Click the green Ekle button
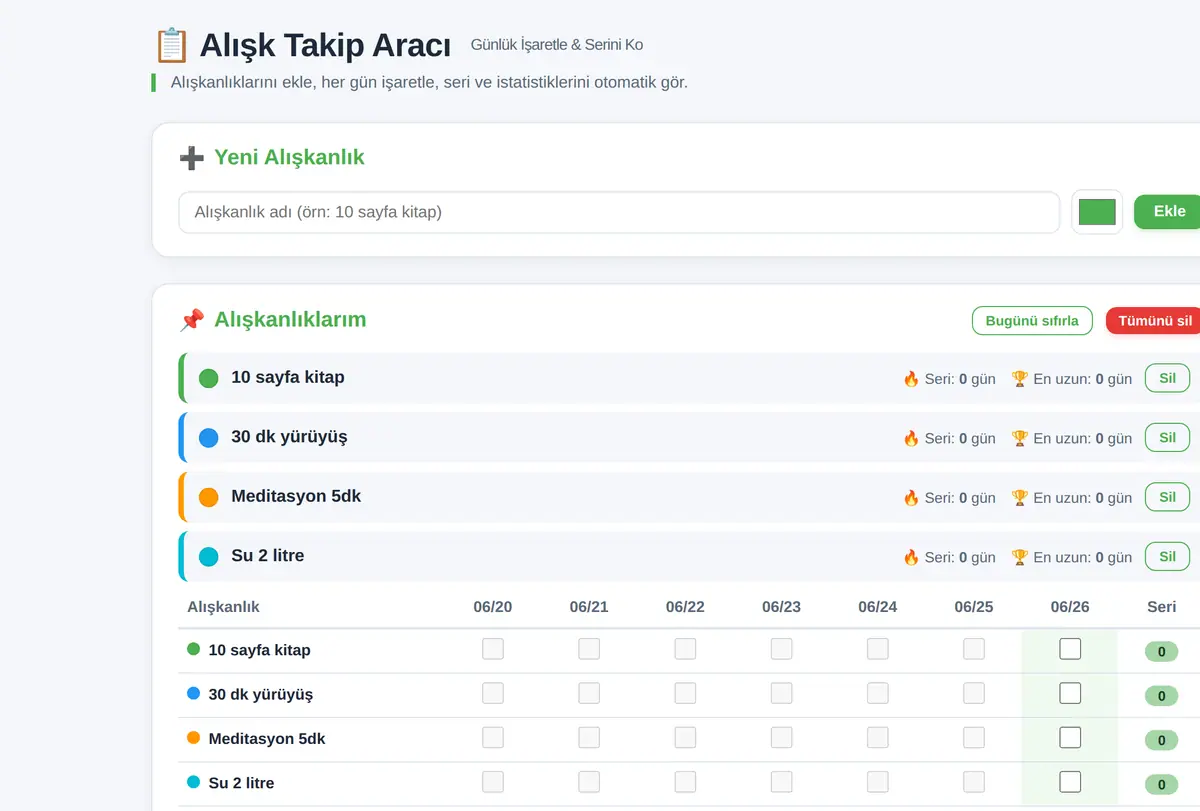 tap(1168, 211)
